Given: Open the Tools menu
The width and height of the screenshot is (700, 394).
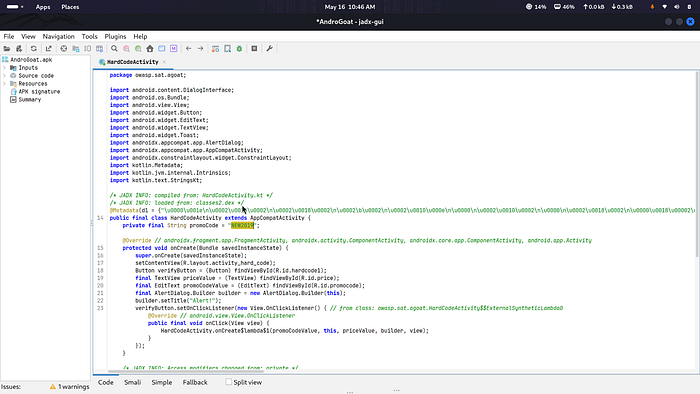Looking at the screenshot, I should (89, 37).
